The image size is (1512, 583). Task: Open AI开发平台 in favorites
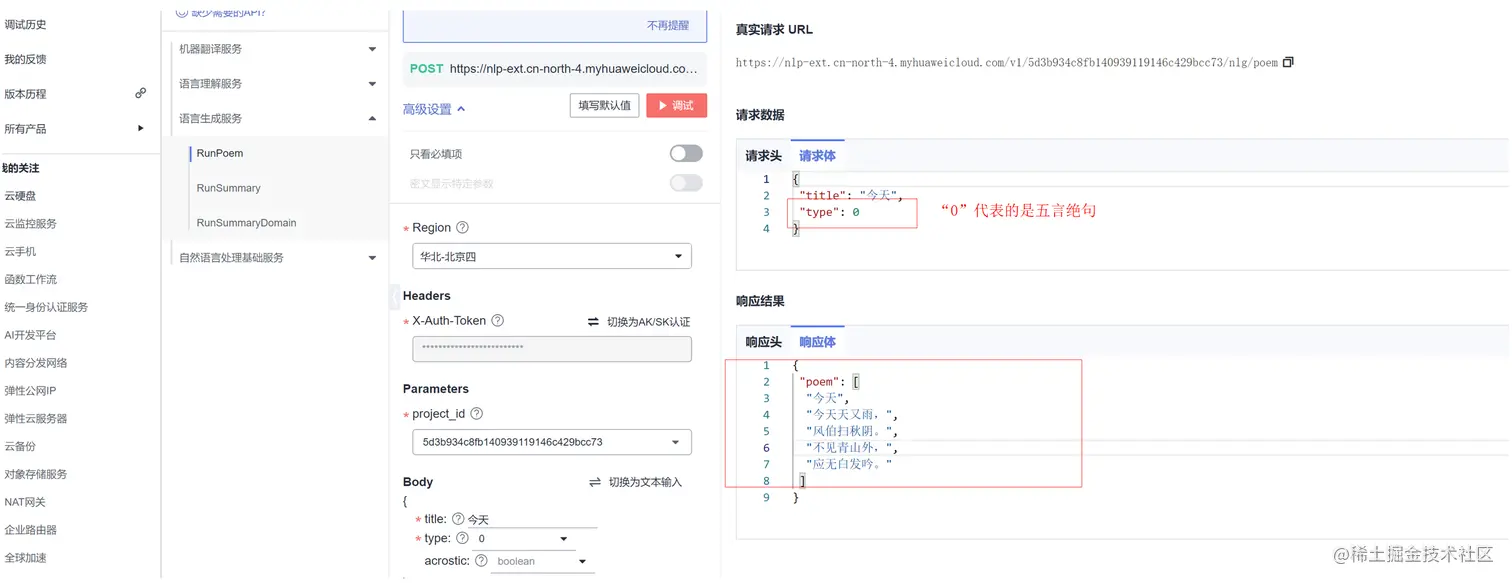point(30,335)
